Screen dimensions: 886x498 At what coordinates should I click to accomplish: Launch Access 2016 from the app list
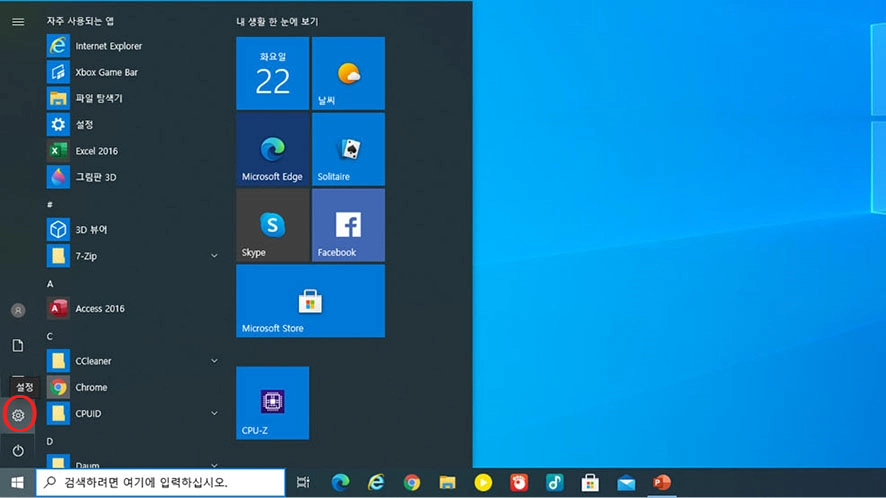point(133,309)
